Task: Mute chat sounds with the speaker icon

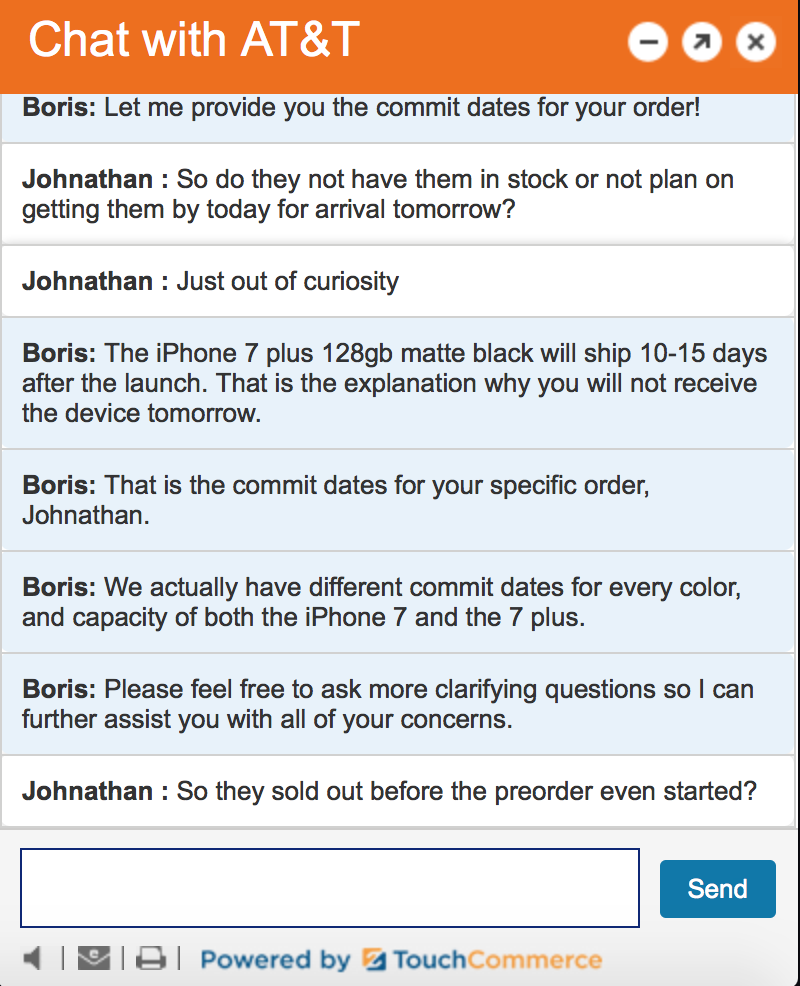Action: tap(32, 958)
